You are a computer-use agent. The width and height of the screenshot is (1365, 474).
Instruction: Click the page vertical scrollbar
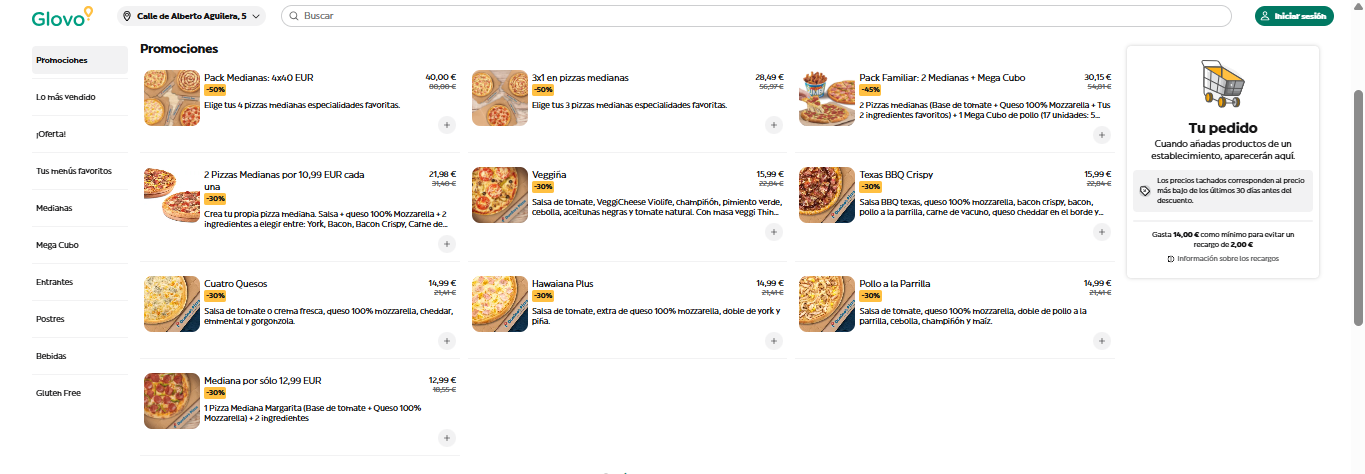pos(1358,207)
